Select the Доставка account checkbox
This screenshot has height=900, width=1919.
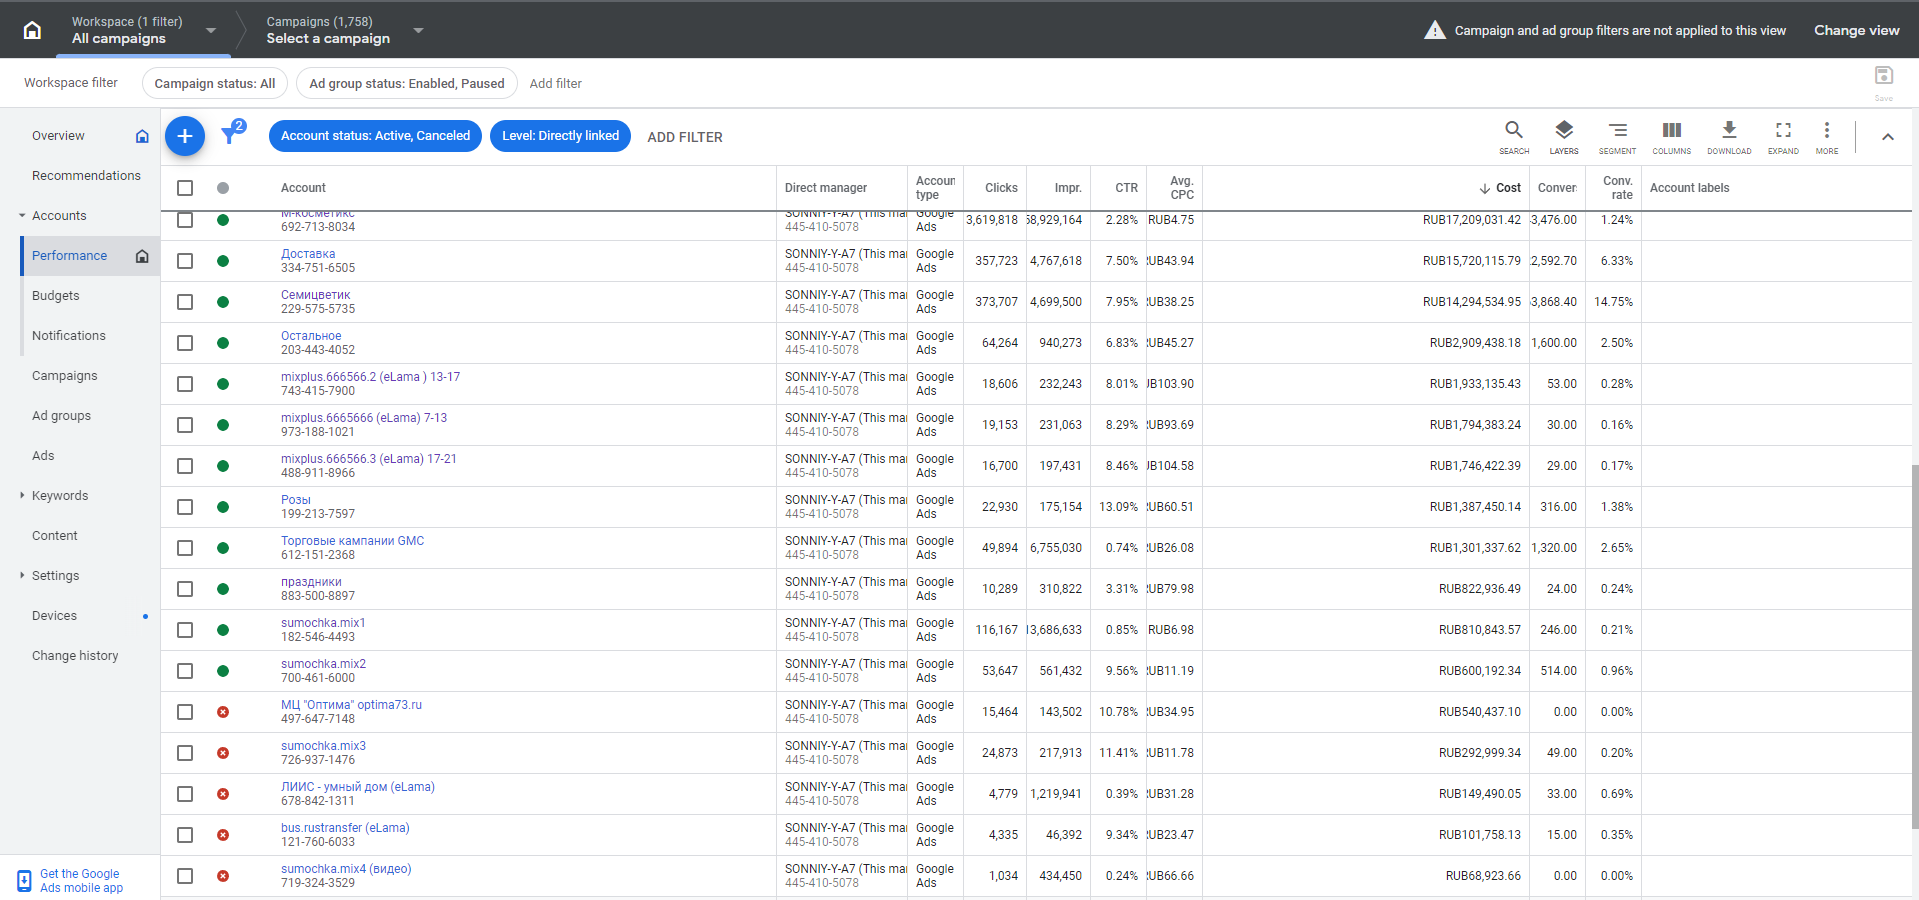point(185,261)
